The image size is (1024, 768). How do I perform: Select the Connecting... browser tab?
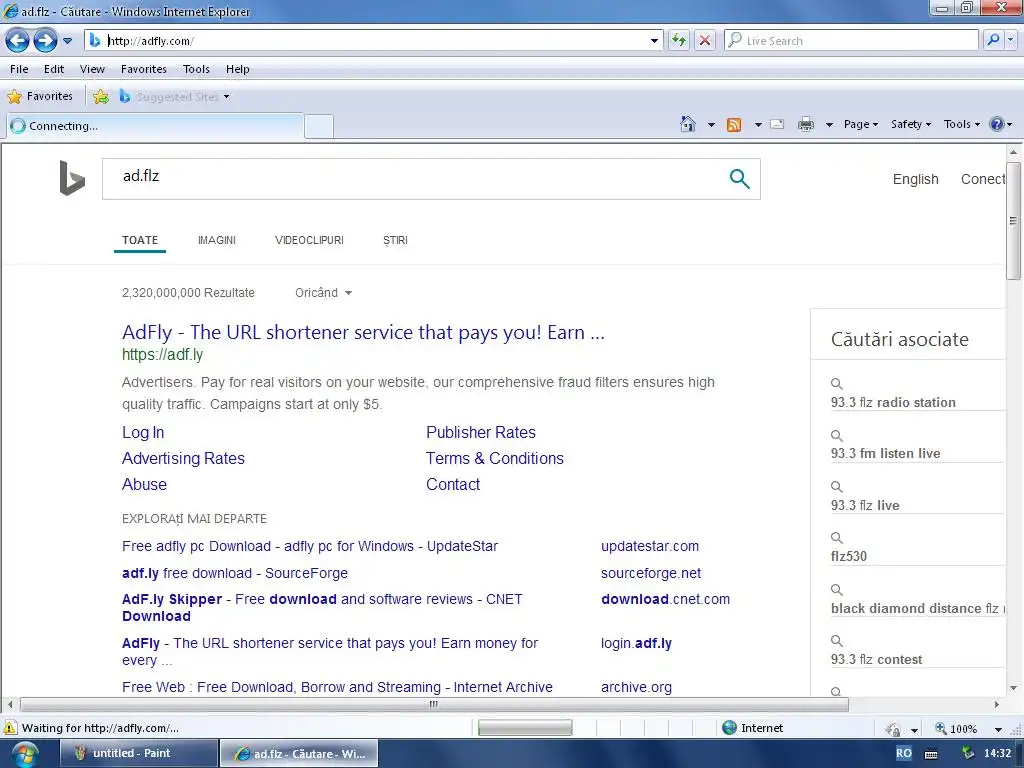(x=155, y=126)
